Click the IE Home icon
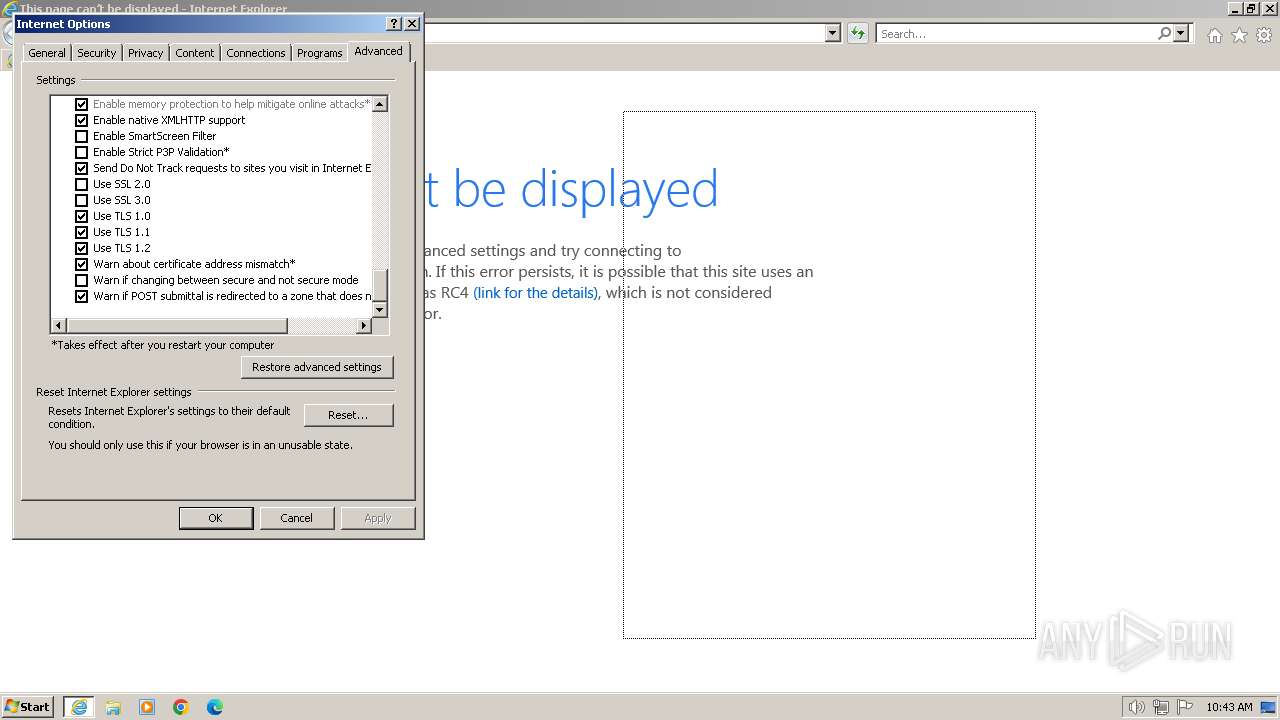The image size is (1280, 720). click(1214, 35)
